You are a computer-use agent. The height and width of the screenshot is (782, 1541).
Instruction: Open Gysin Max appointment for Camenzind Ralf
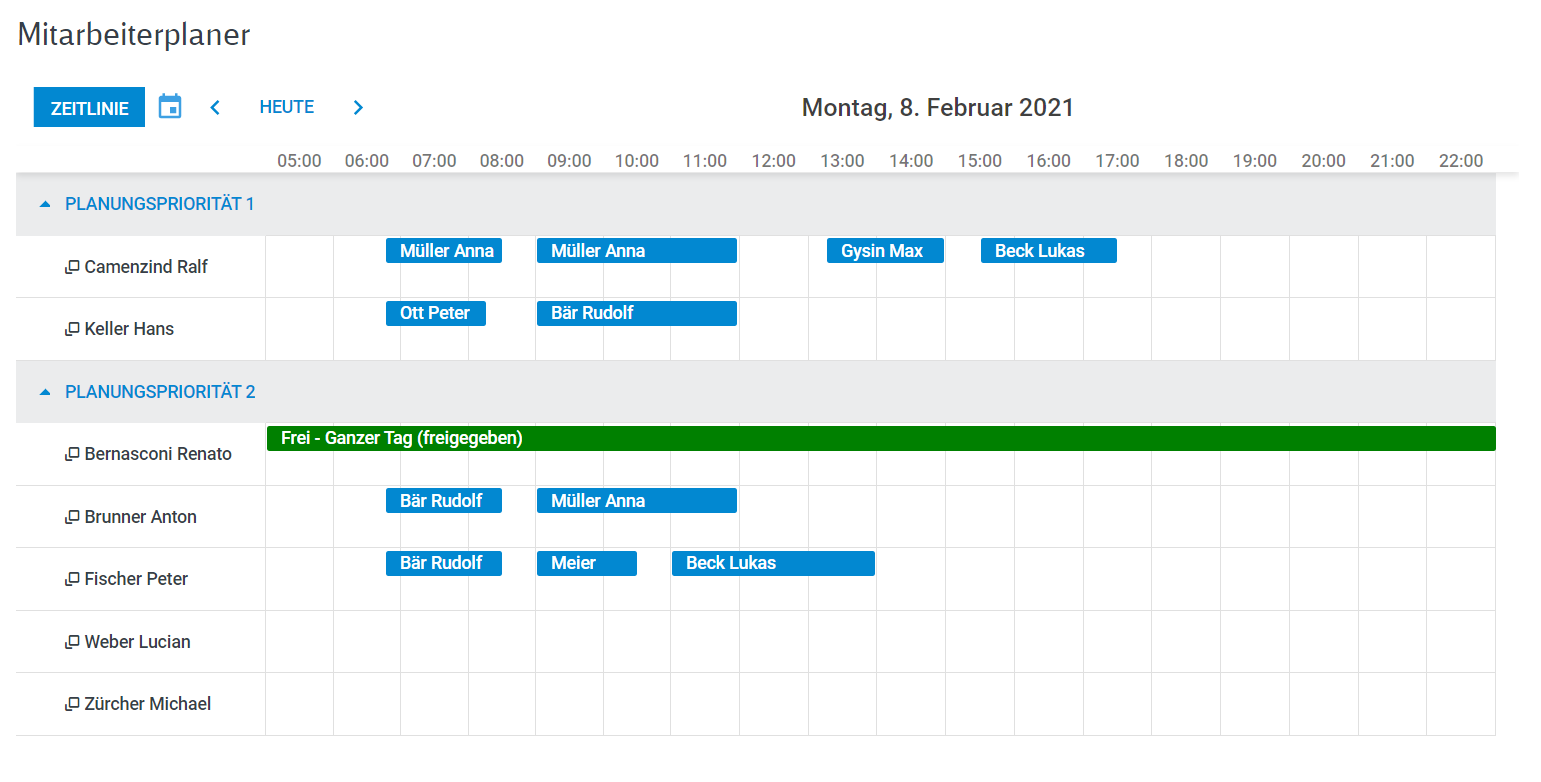(x=885, y=251)
